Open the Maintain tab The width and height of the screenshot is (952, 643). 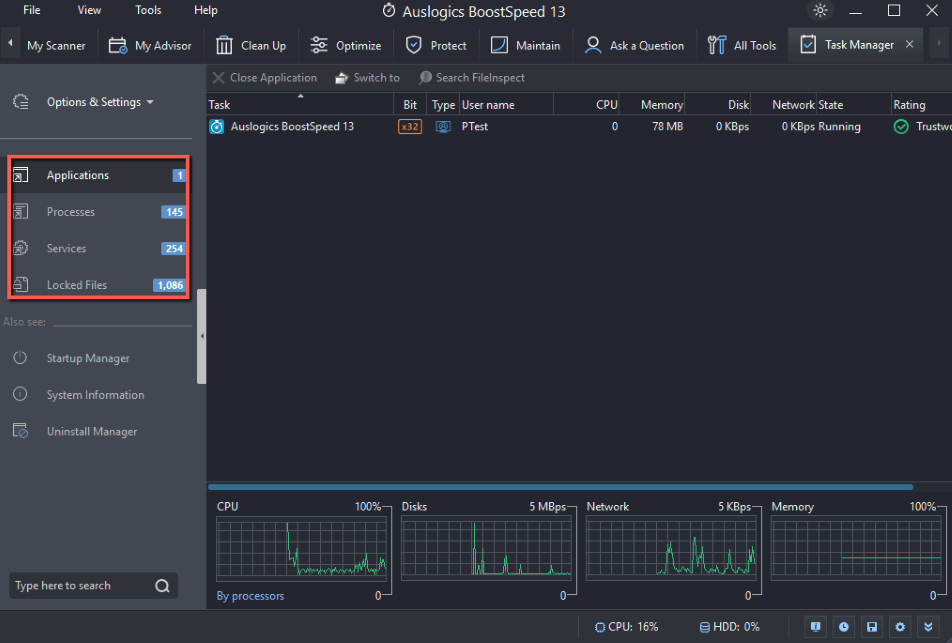click(525, 46)
